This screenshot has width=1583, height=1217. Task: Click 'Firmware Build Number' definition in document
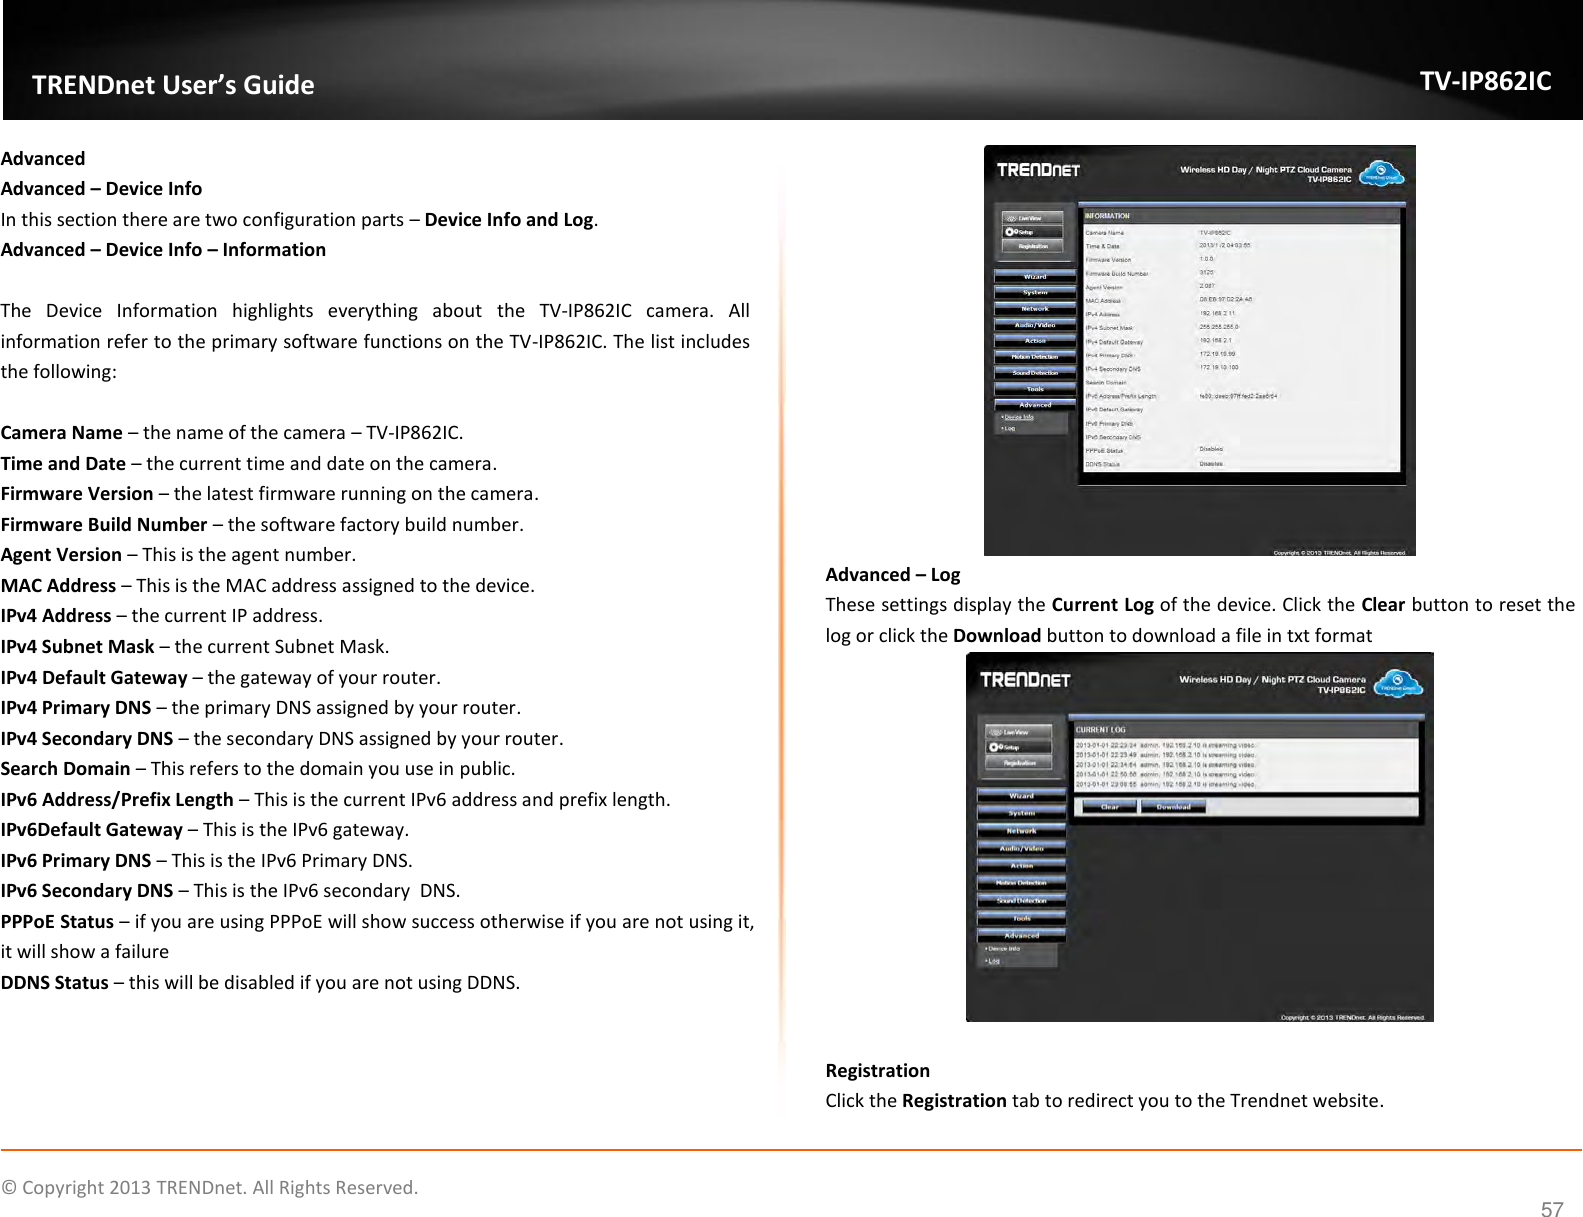pyautogui.click(x=262, y=525)
